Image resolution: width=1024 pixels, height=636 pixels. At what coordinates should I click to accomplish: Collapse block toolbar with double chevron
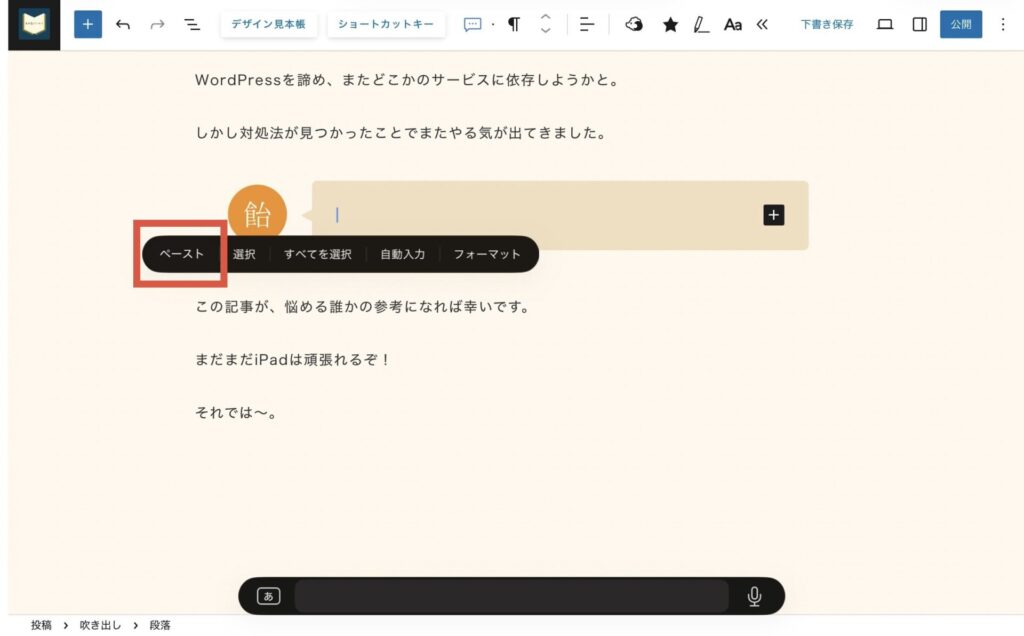[x=762, y=24]
